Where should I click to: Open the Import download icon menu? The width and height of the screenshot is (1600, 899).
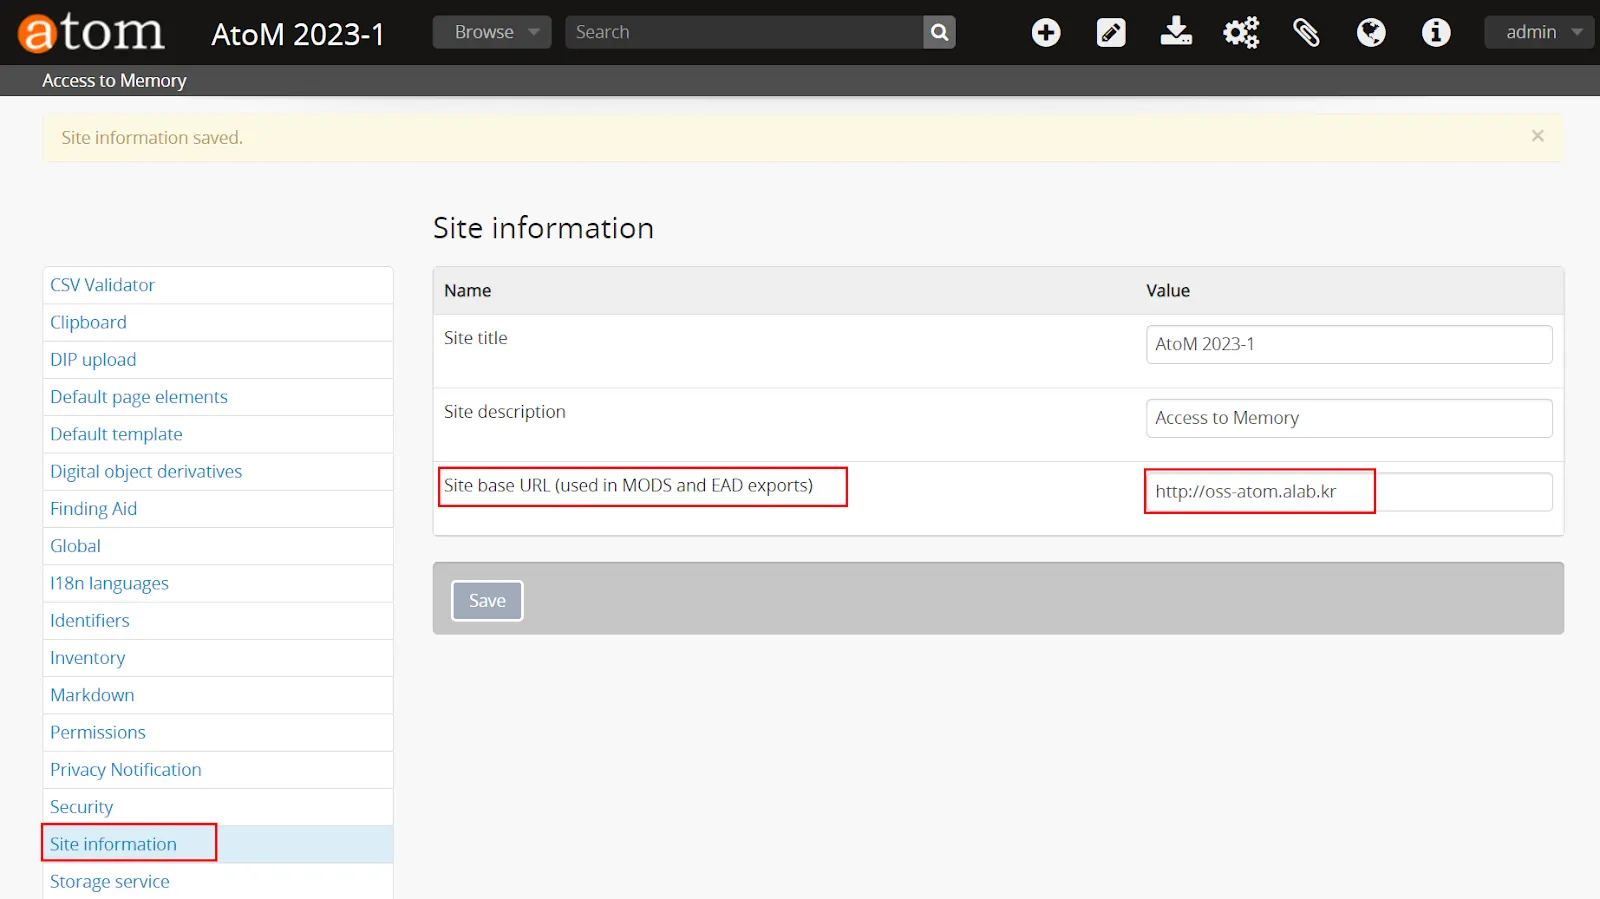click(x=1176, y=33)
